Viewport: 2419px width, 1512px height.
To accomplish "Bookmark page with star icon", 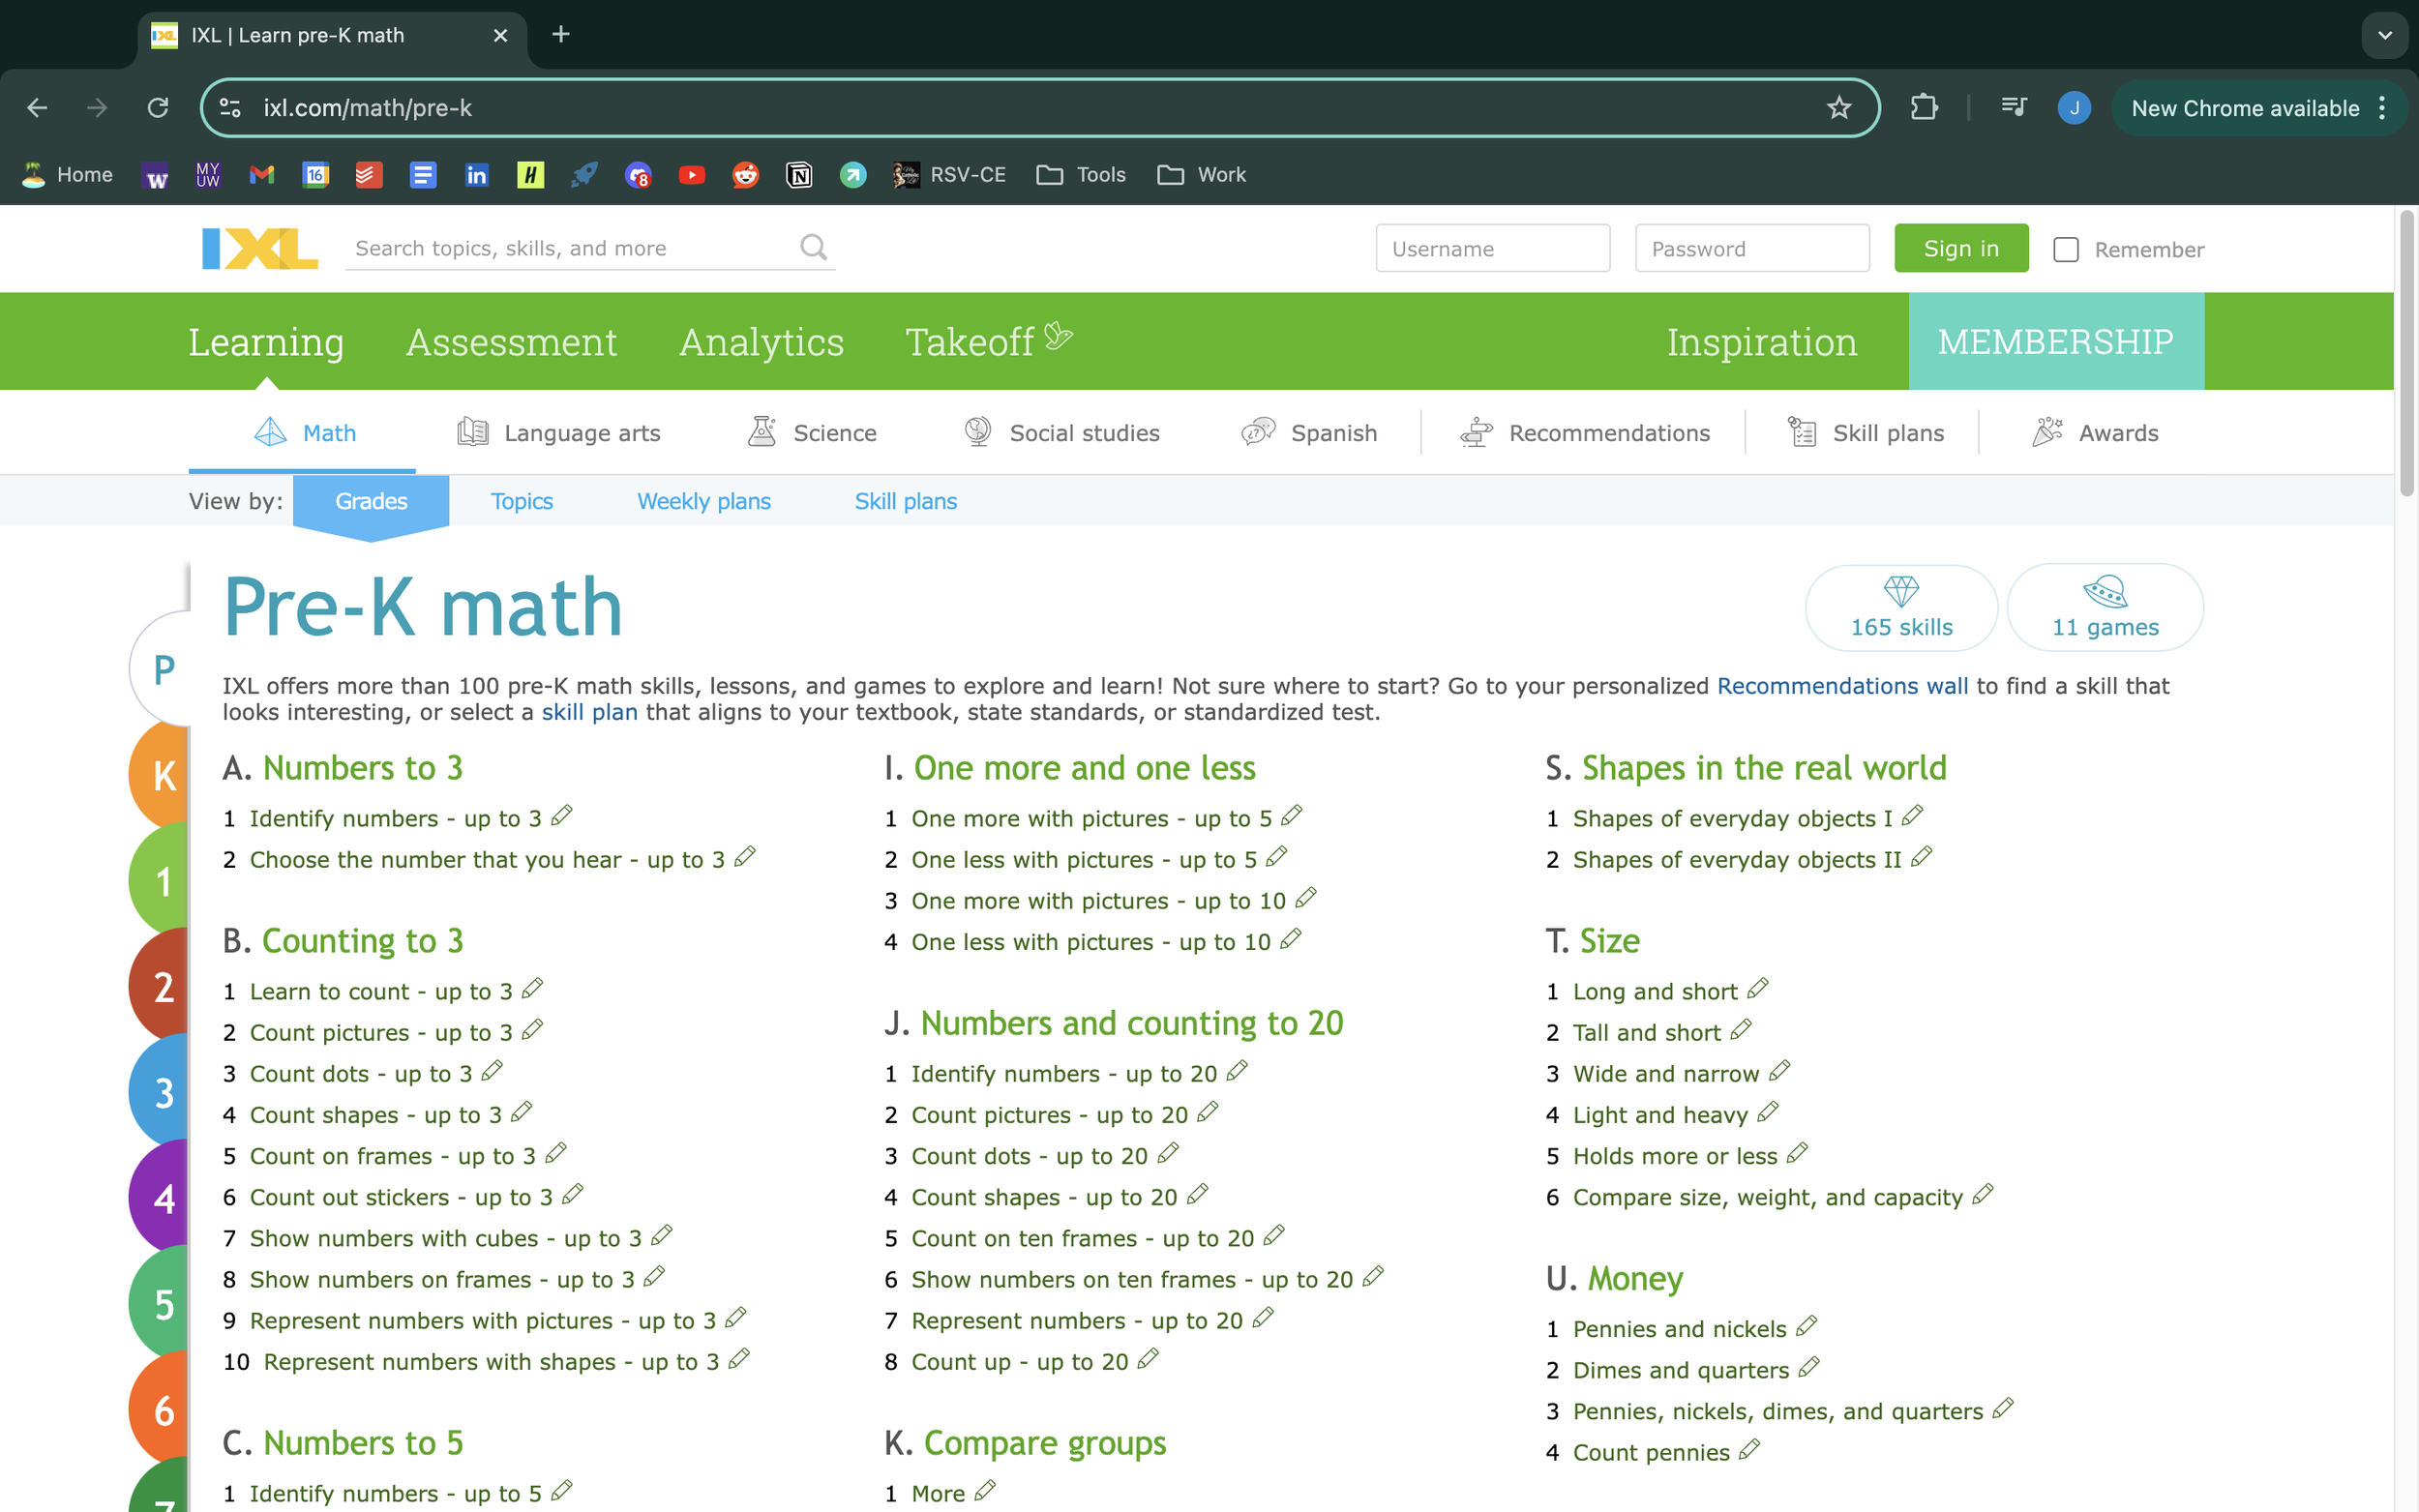I will [1838, 108].
